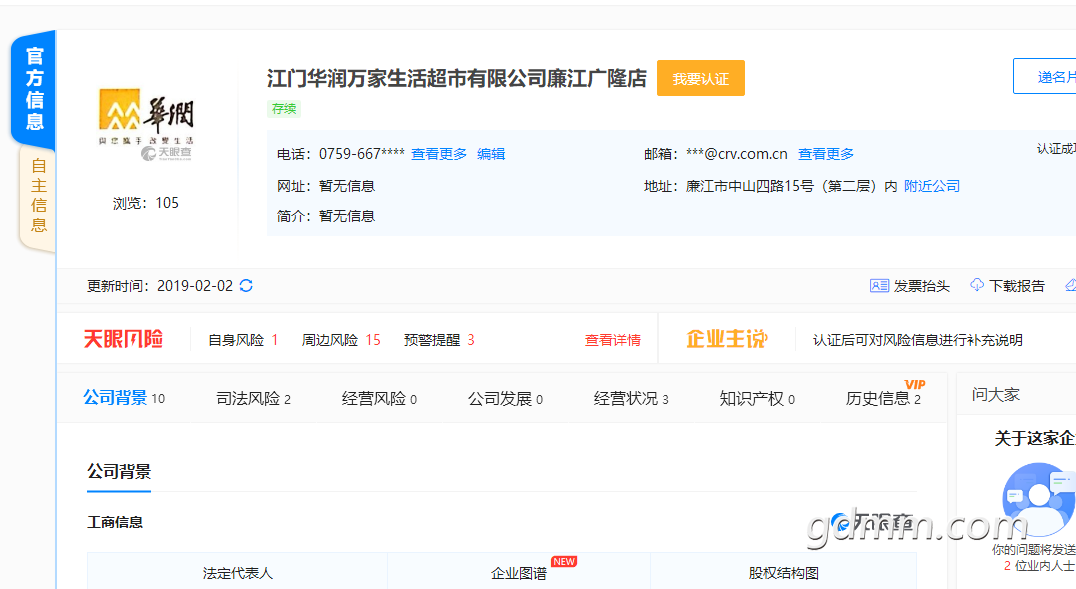Click 查看更多 next to the email
Screen dimensions: 1076x589
(x=826, y=154)
